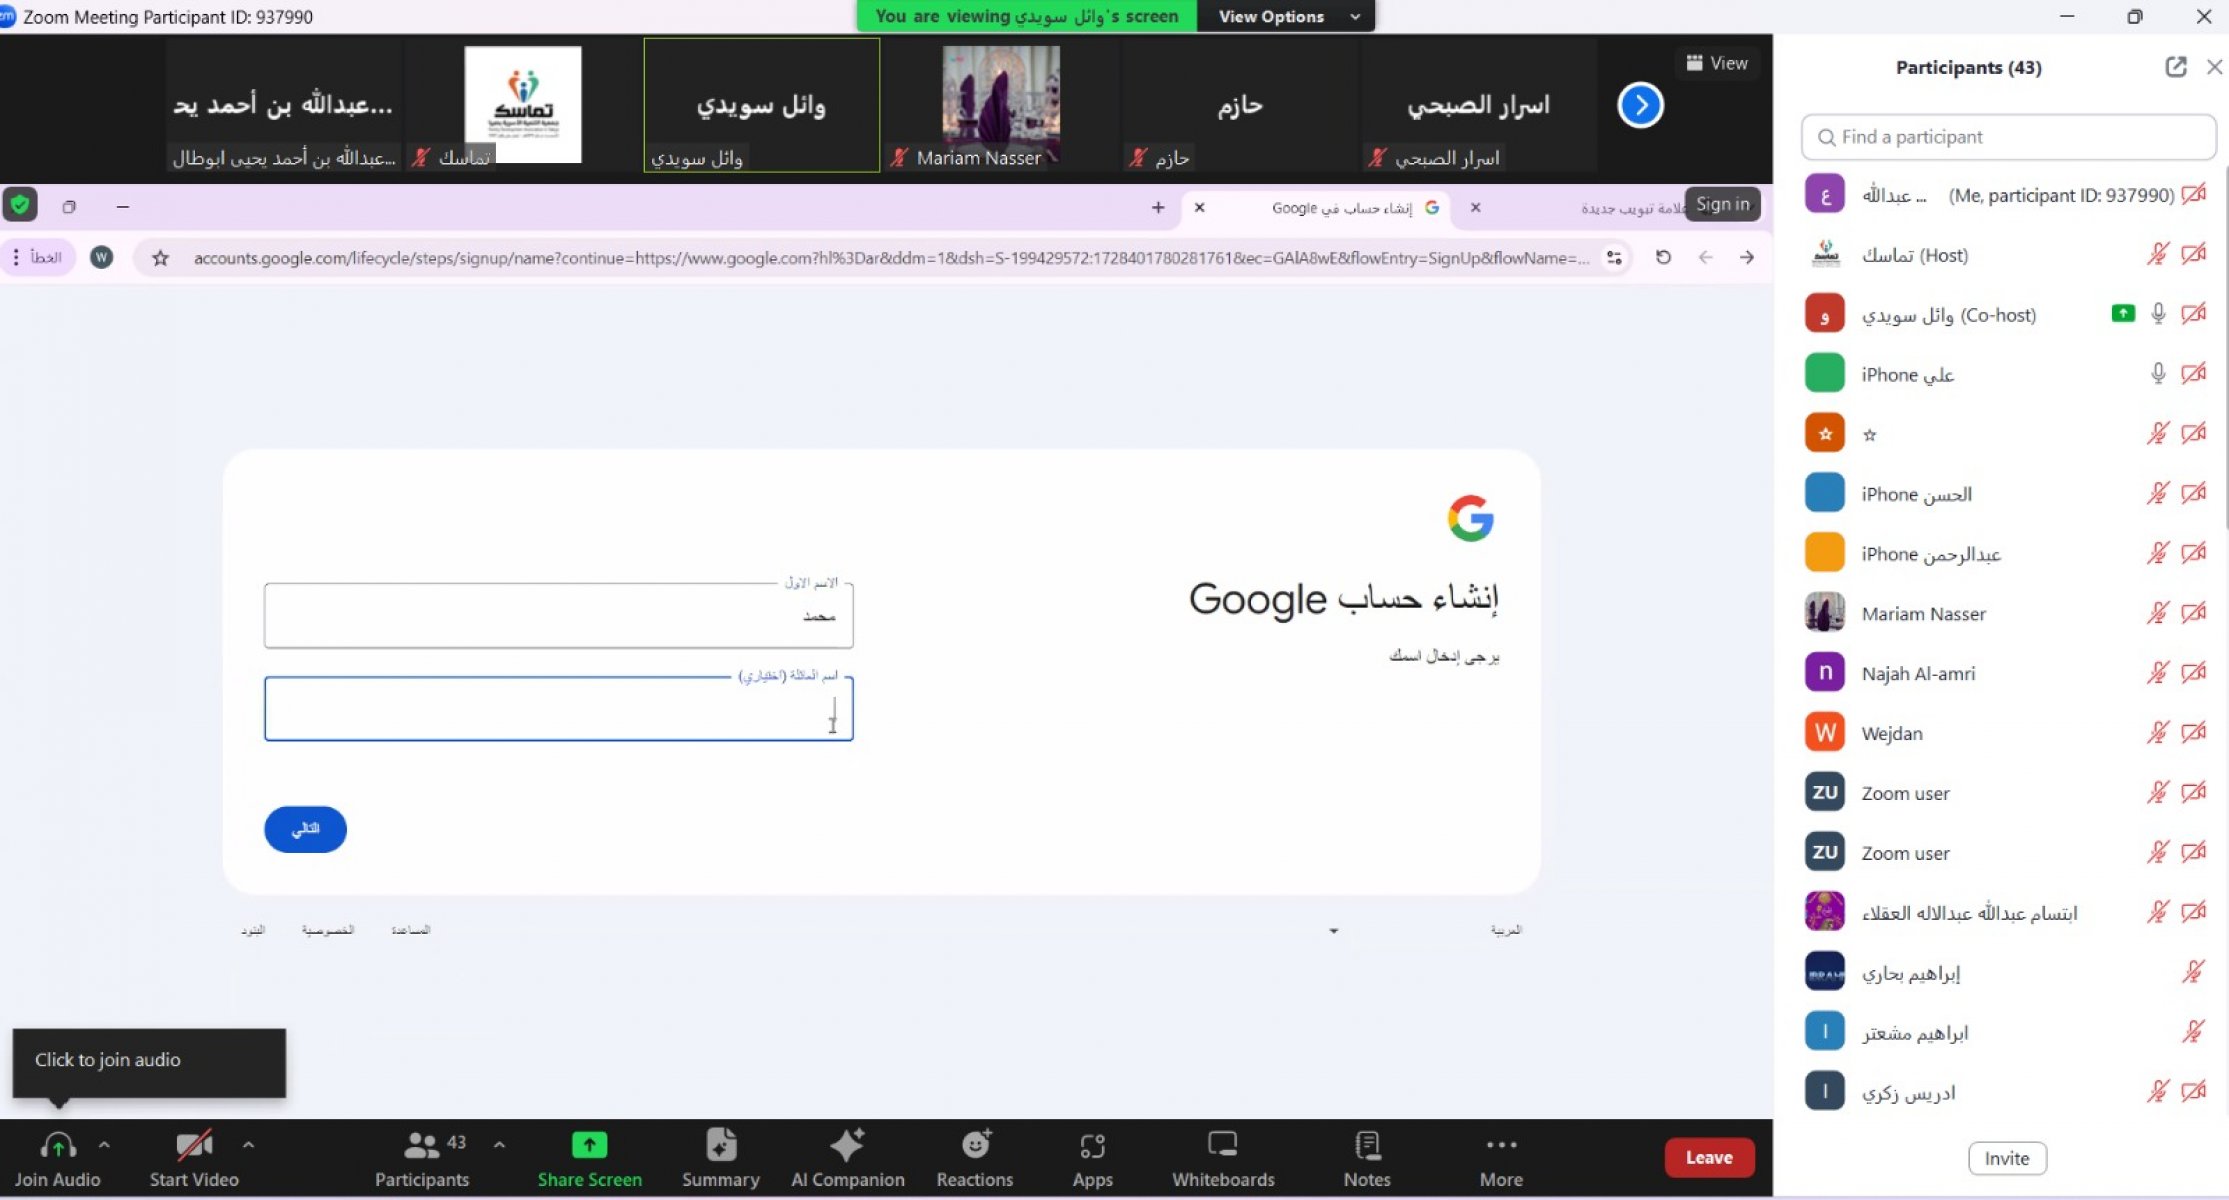This screenshot has height=1200, width=2229.
Task: Click the first name field containing محمد
Action: [558, 616]
